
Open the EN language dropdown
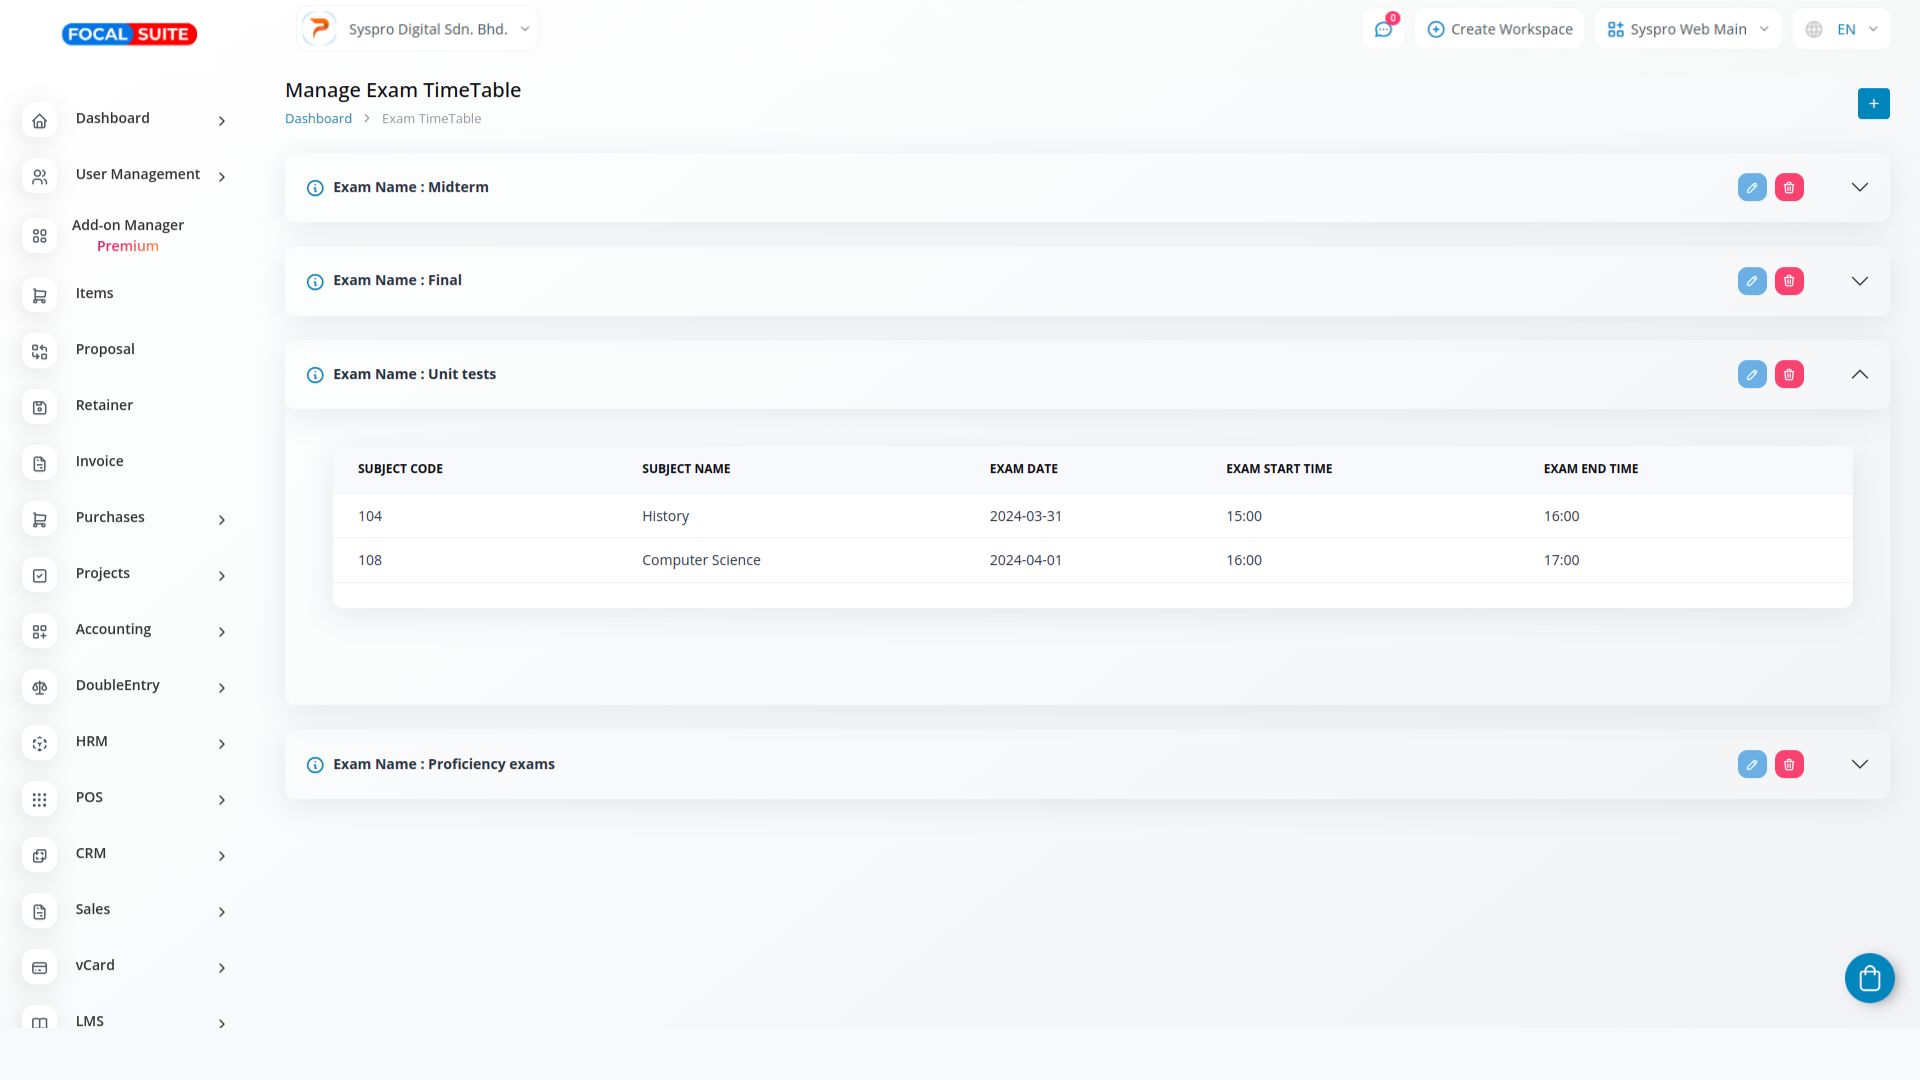(1842, 29)
